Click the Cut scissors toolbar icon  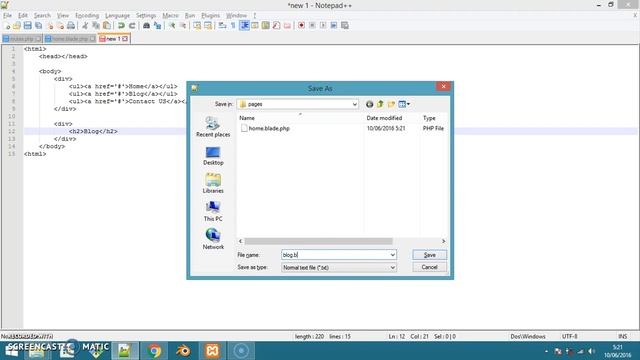(85, 26)
